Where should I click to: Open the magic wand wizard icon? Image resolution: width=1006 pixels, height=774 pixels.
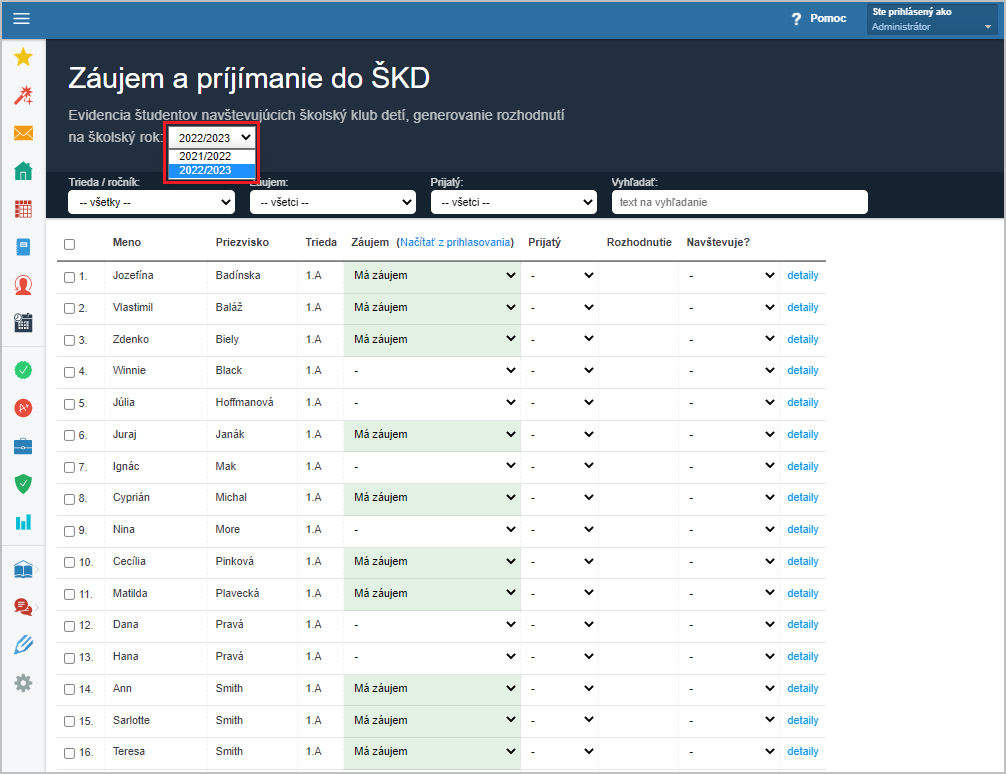[23, 95]
